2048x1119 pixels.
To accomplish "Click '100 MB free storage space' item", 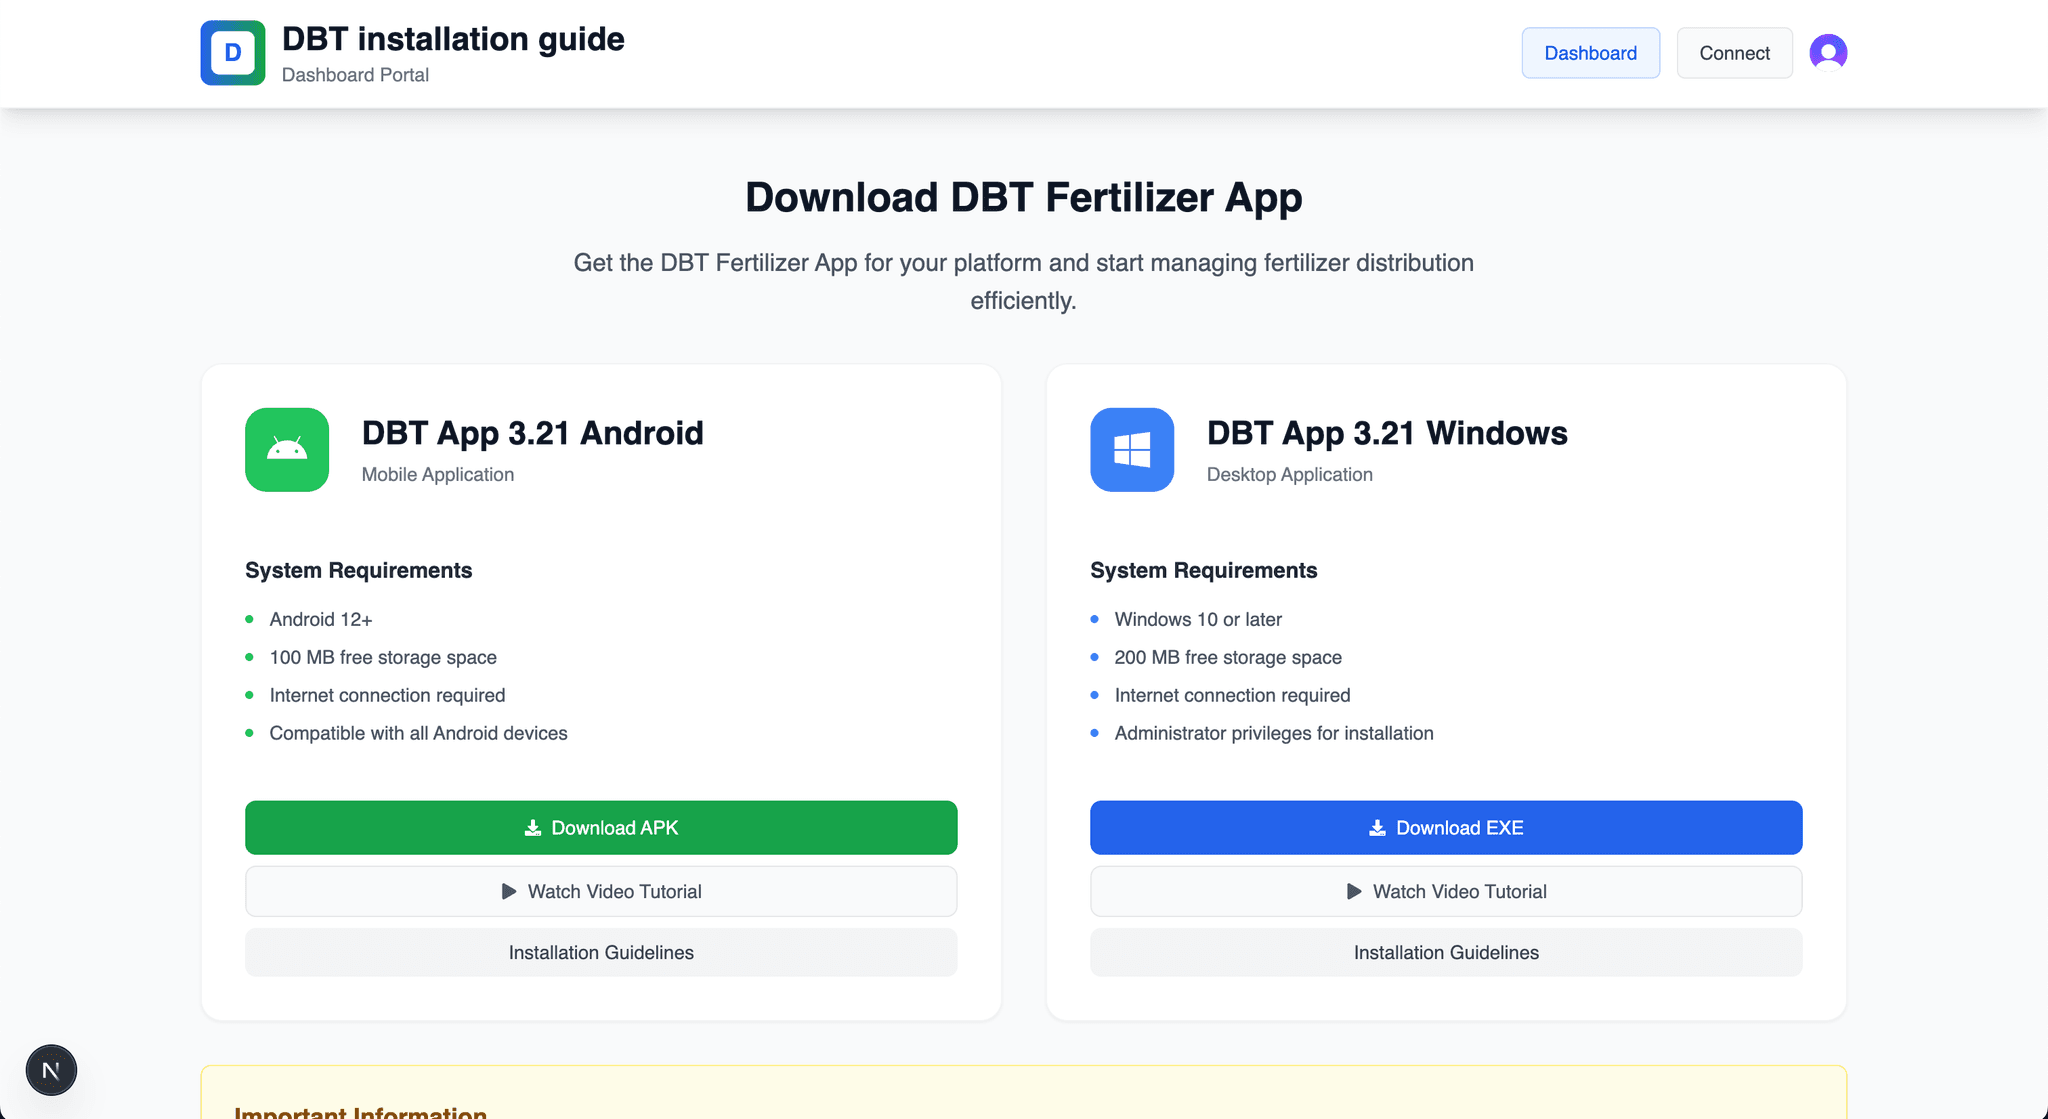I will point(383,657).
